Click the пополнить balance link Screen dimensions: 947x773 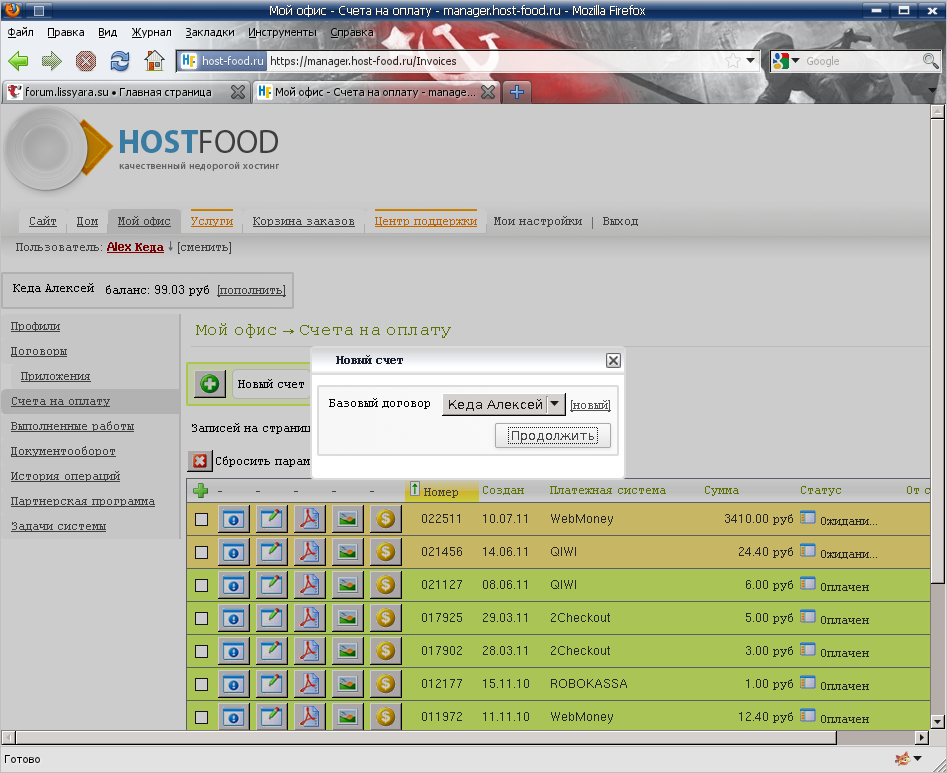click(251, 290)
